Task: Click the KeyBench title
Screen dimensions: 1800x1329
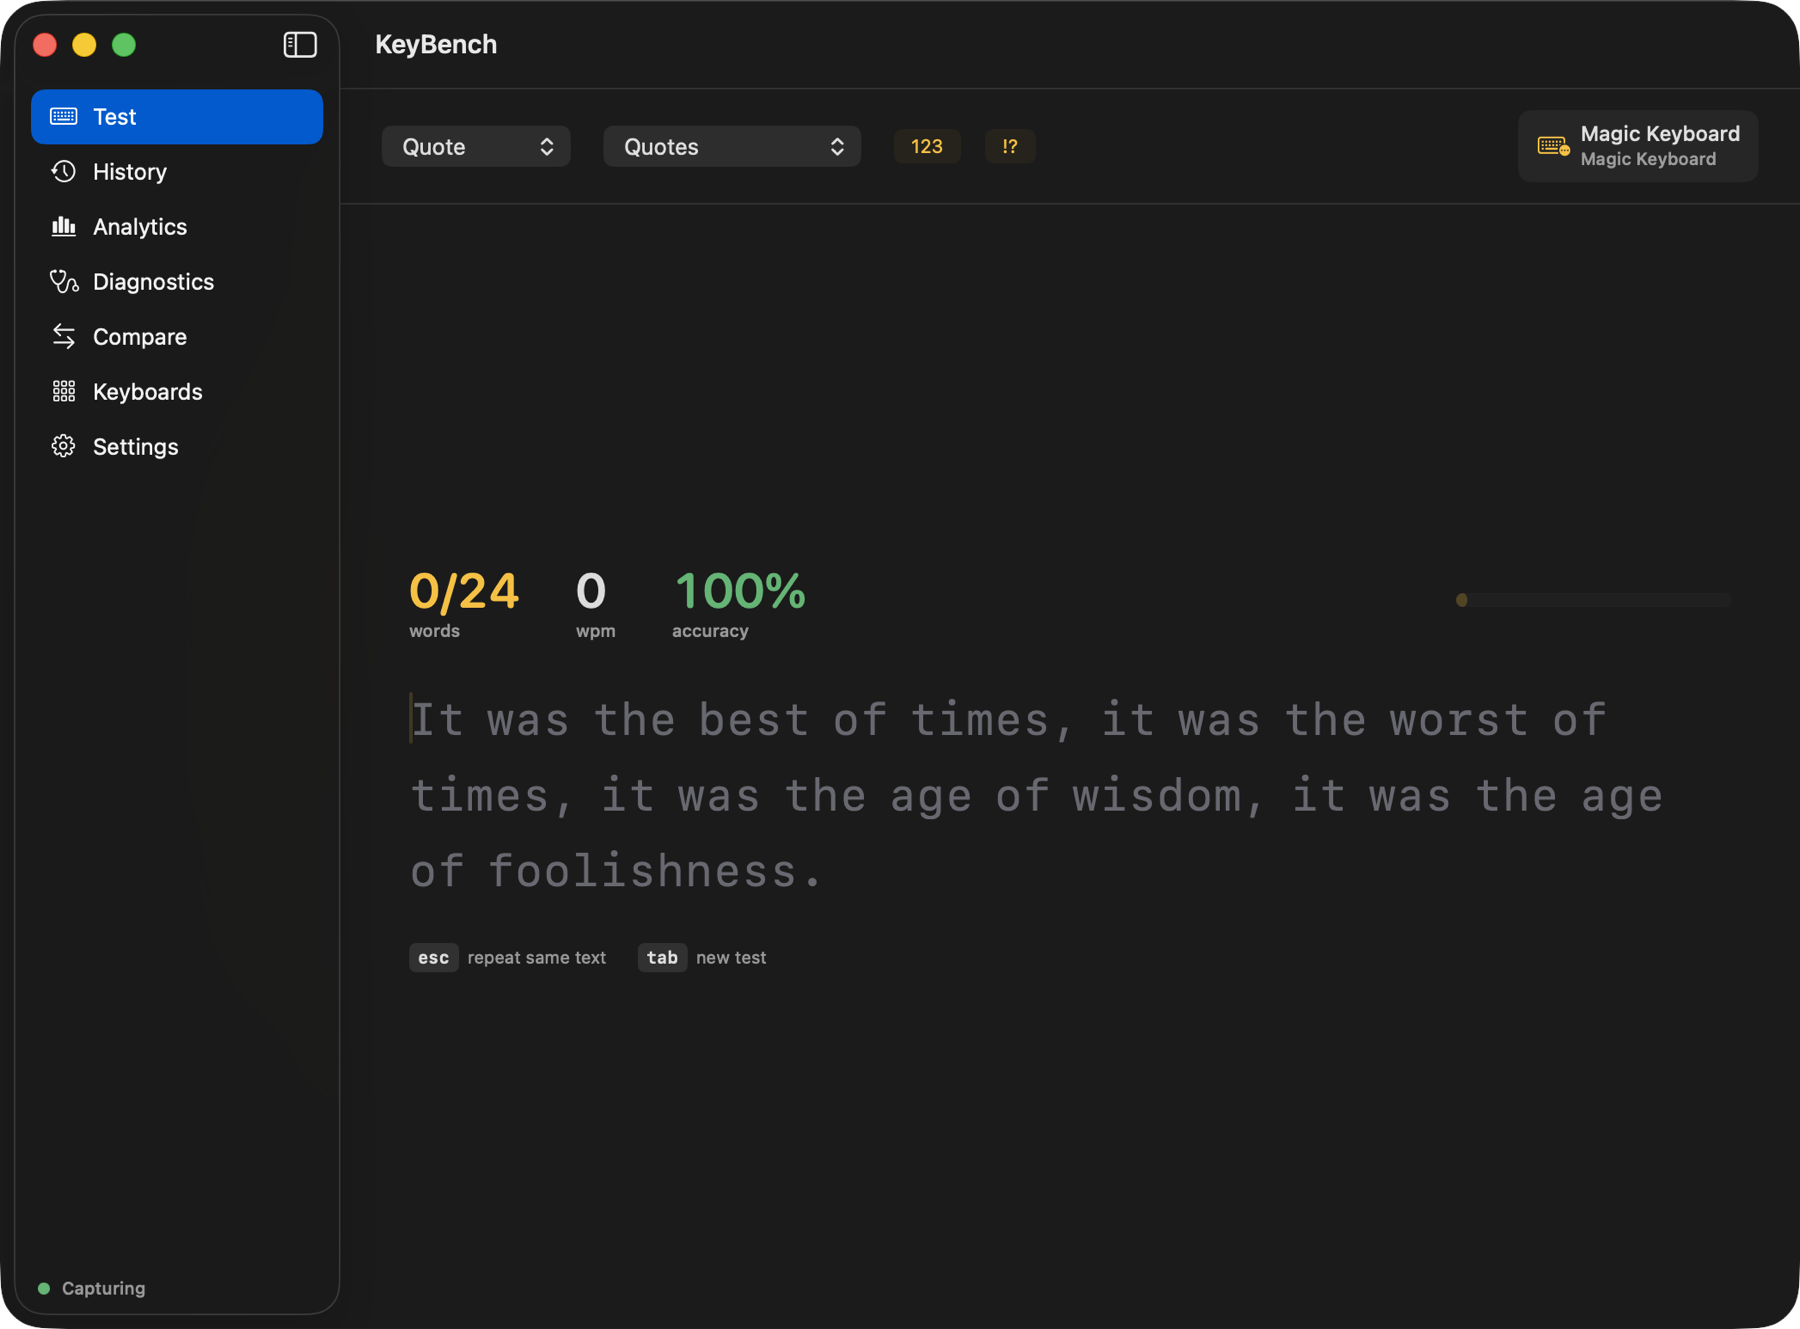Action: click(436, 44)
